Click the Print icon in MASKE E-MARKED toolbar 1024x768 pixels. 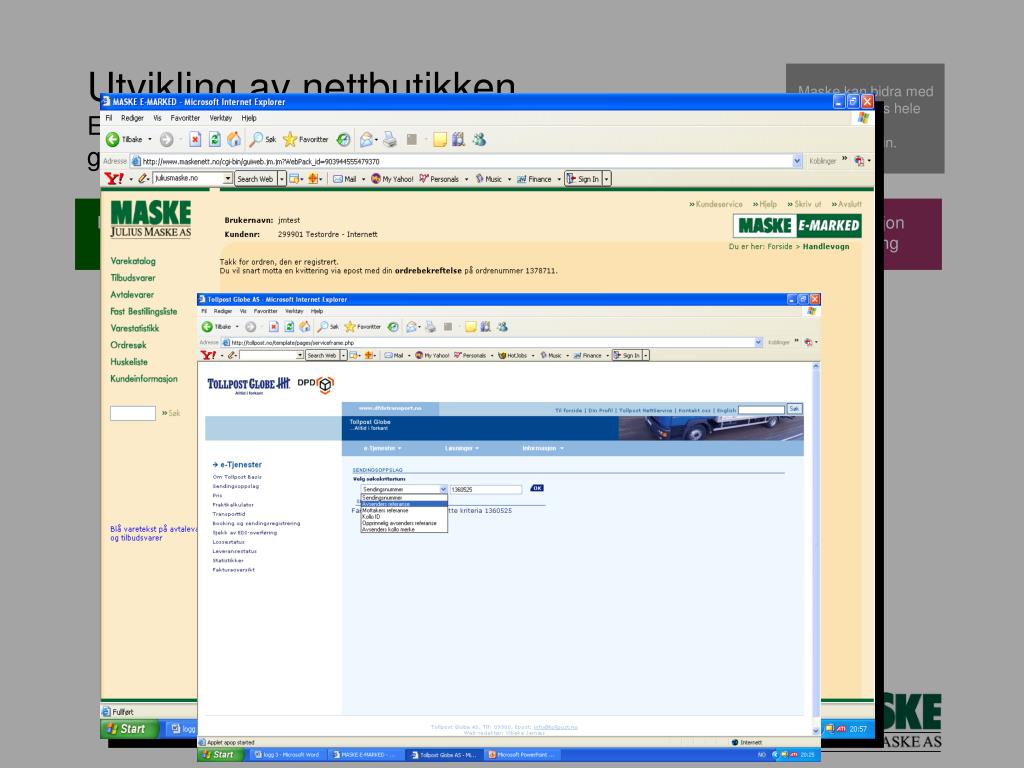coord(390,139)
